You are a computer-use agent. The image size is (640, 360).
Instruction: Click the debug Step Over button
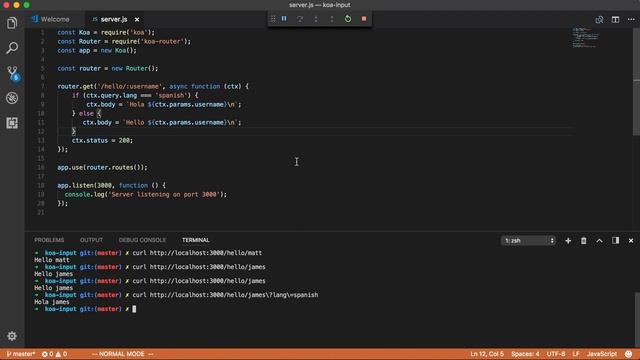point(300,19)
